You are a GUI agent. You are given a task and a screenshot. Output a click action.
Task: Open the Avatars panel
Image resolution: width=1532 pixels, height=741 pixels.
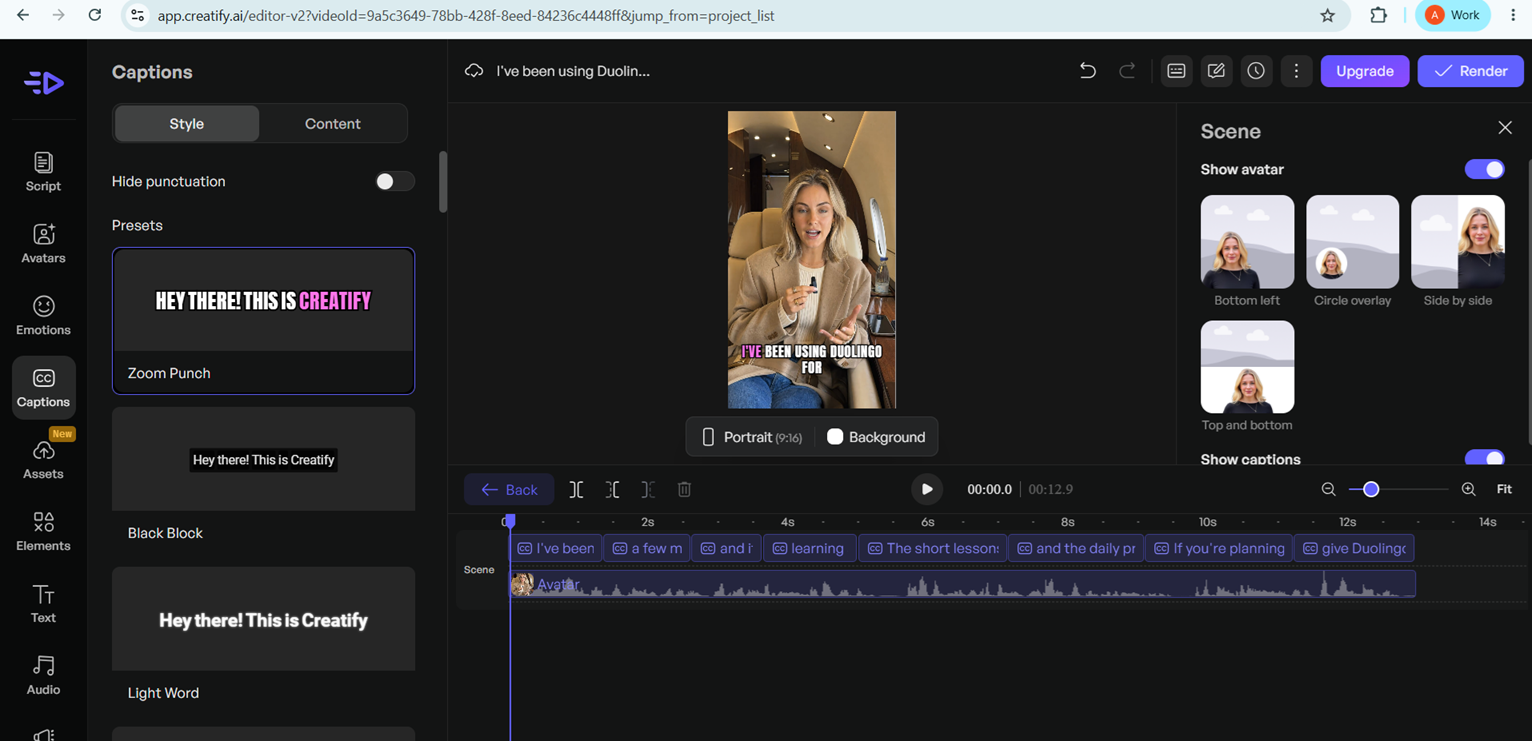[43, 243]
